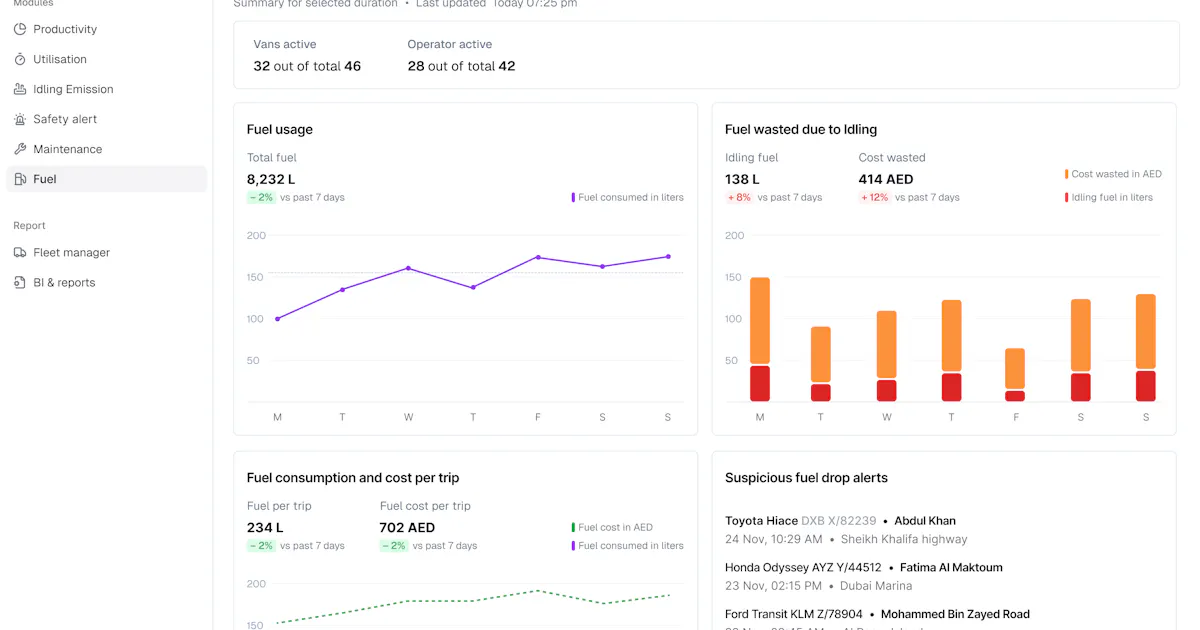Click the Fuel pump icon in sidebar
Image resolution: width=1200 pixels, height=630 pixels.
coord(20,179)
